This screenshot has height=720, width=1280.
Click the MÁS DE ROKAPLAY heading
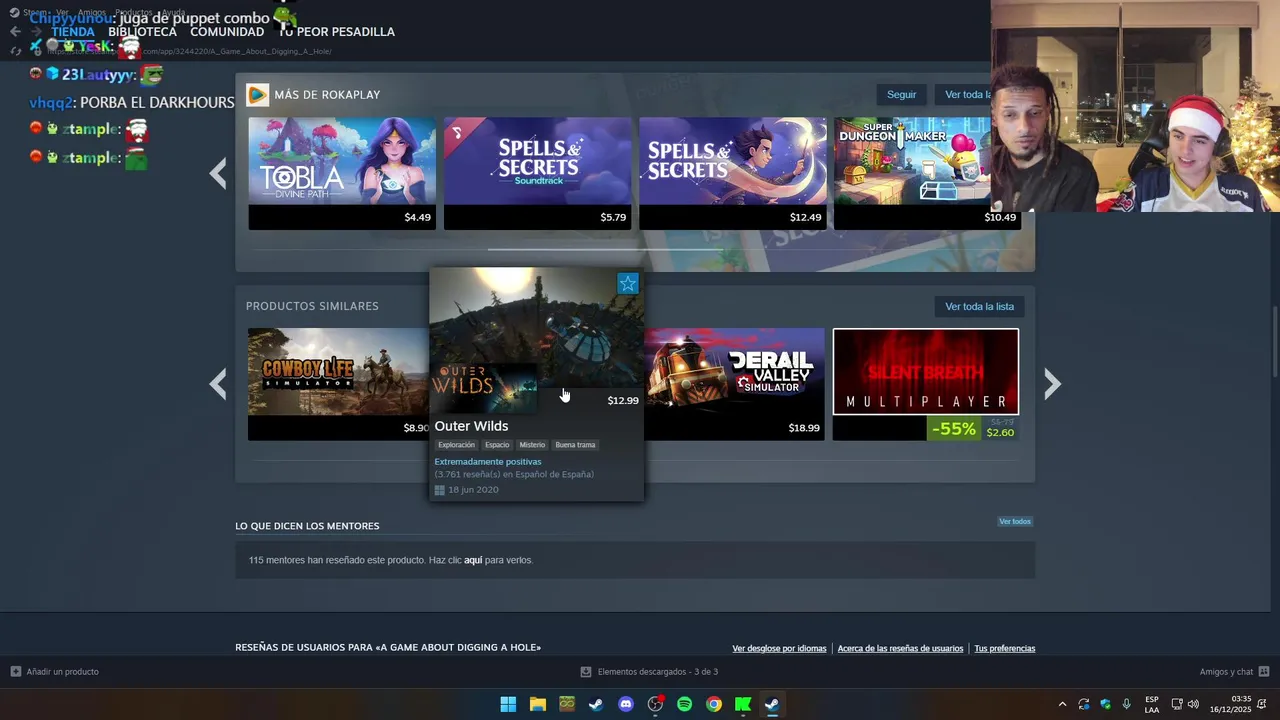point(327,94)
